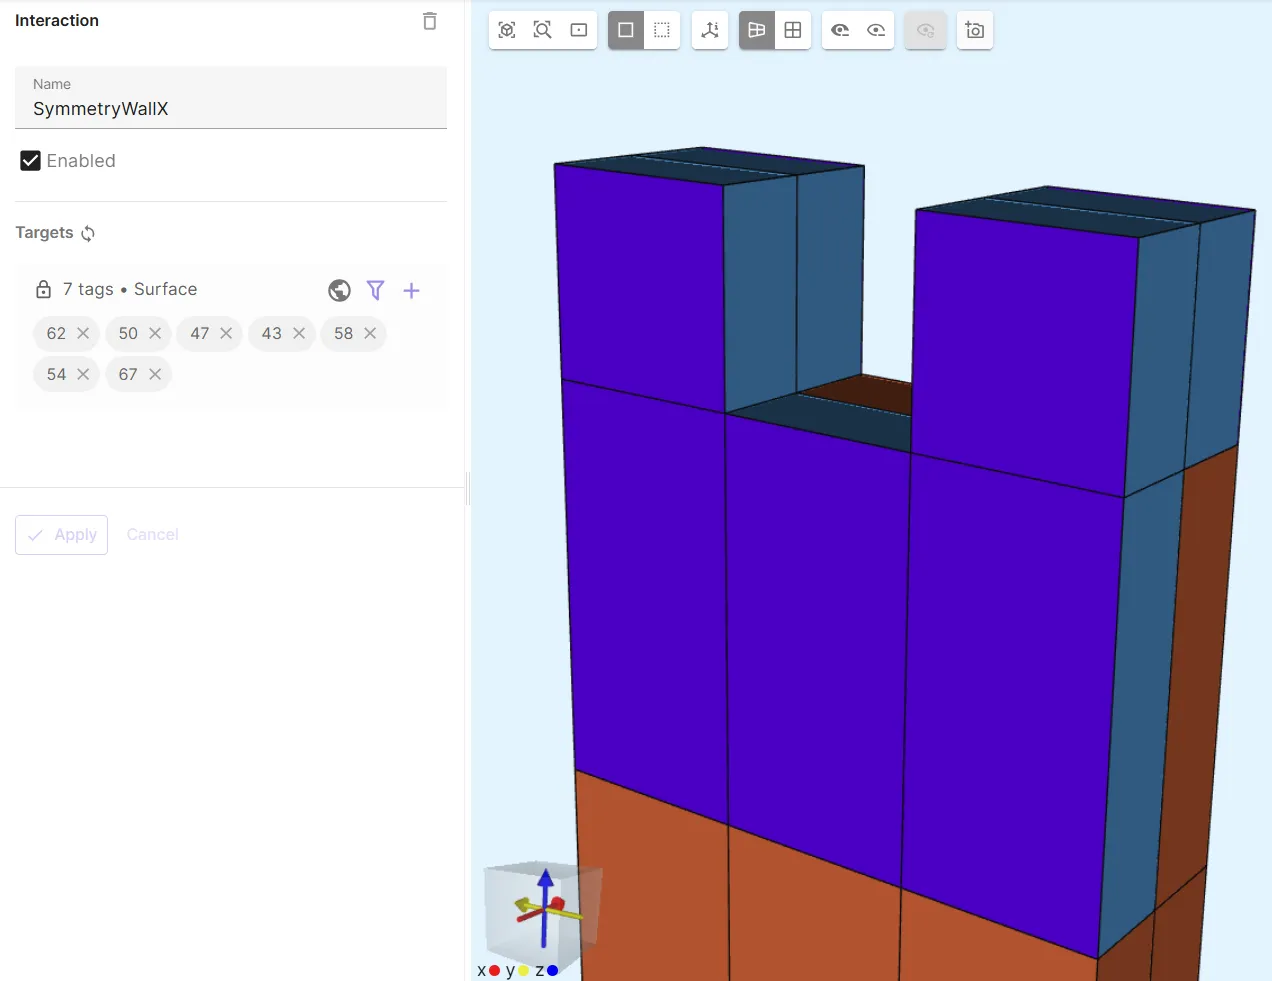Click the first hide-selection eye icon

[840, 30]
